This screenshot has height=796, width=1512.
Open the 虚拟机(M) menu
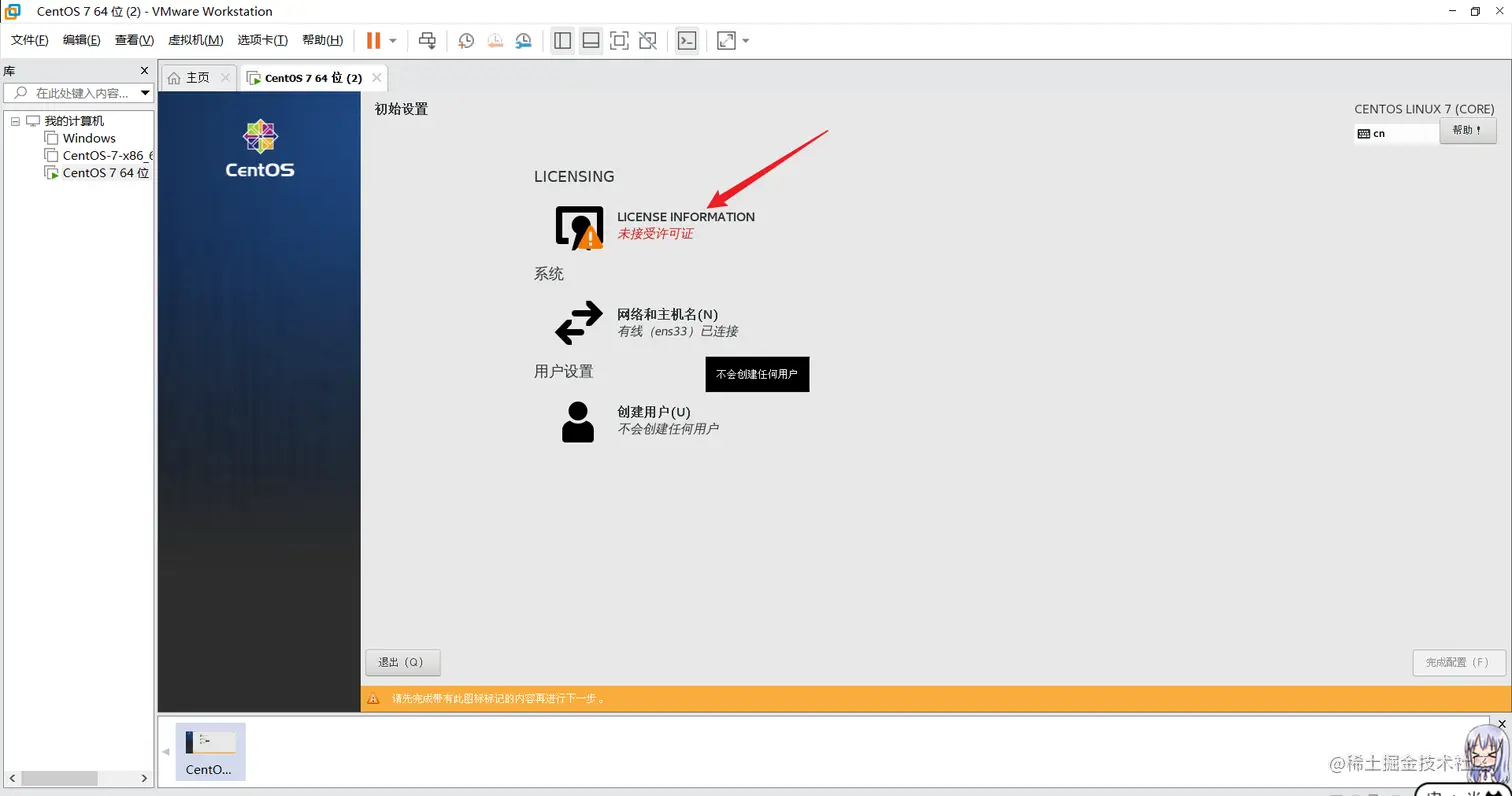pos(195,40)
